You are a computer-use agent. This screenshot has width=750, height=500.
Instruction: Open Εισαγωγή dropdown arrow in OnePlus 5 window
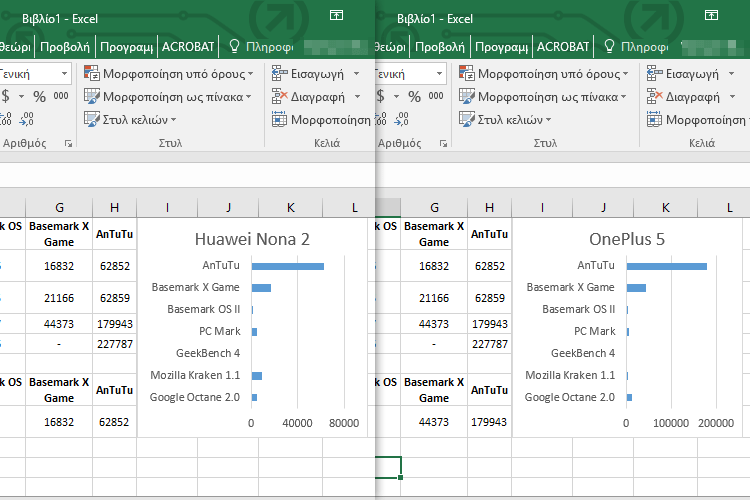731,74
